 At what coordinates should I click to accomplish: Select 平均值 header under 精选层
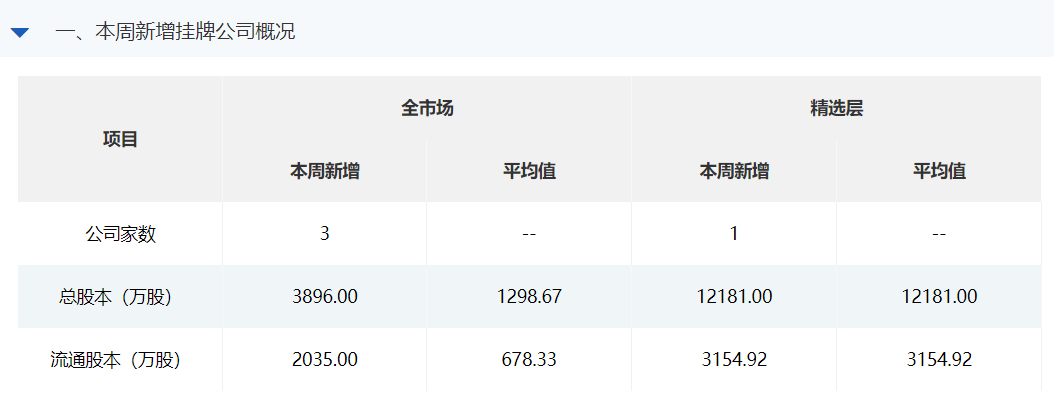point(939,171)
